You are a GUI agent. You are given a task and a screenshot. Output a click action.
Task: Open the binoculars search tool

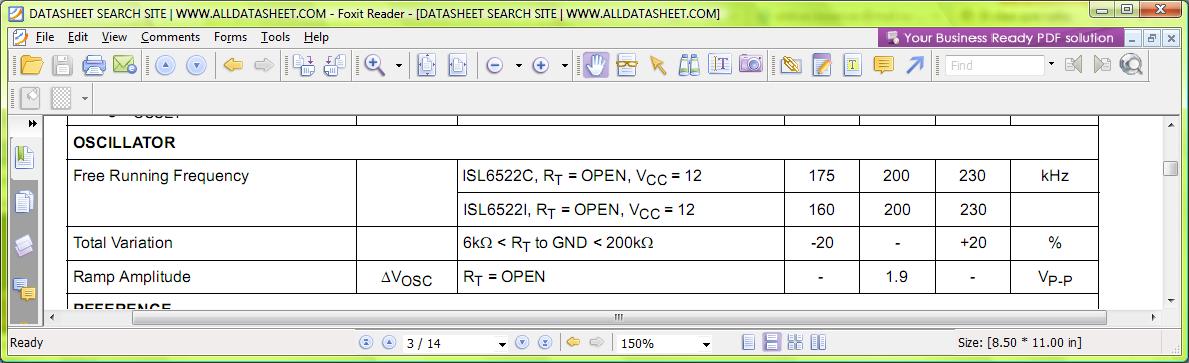pyautogui.click(x=689, y=65)
